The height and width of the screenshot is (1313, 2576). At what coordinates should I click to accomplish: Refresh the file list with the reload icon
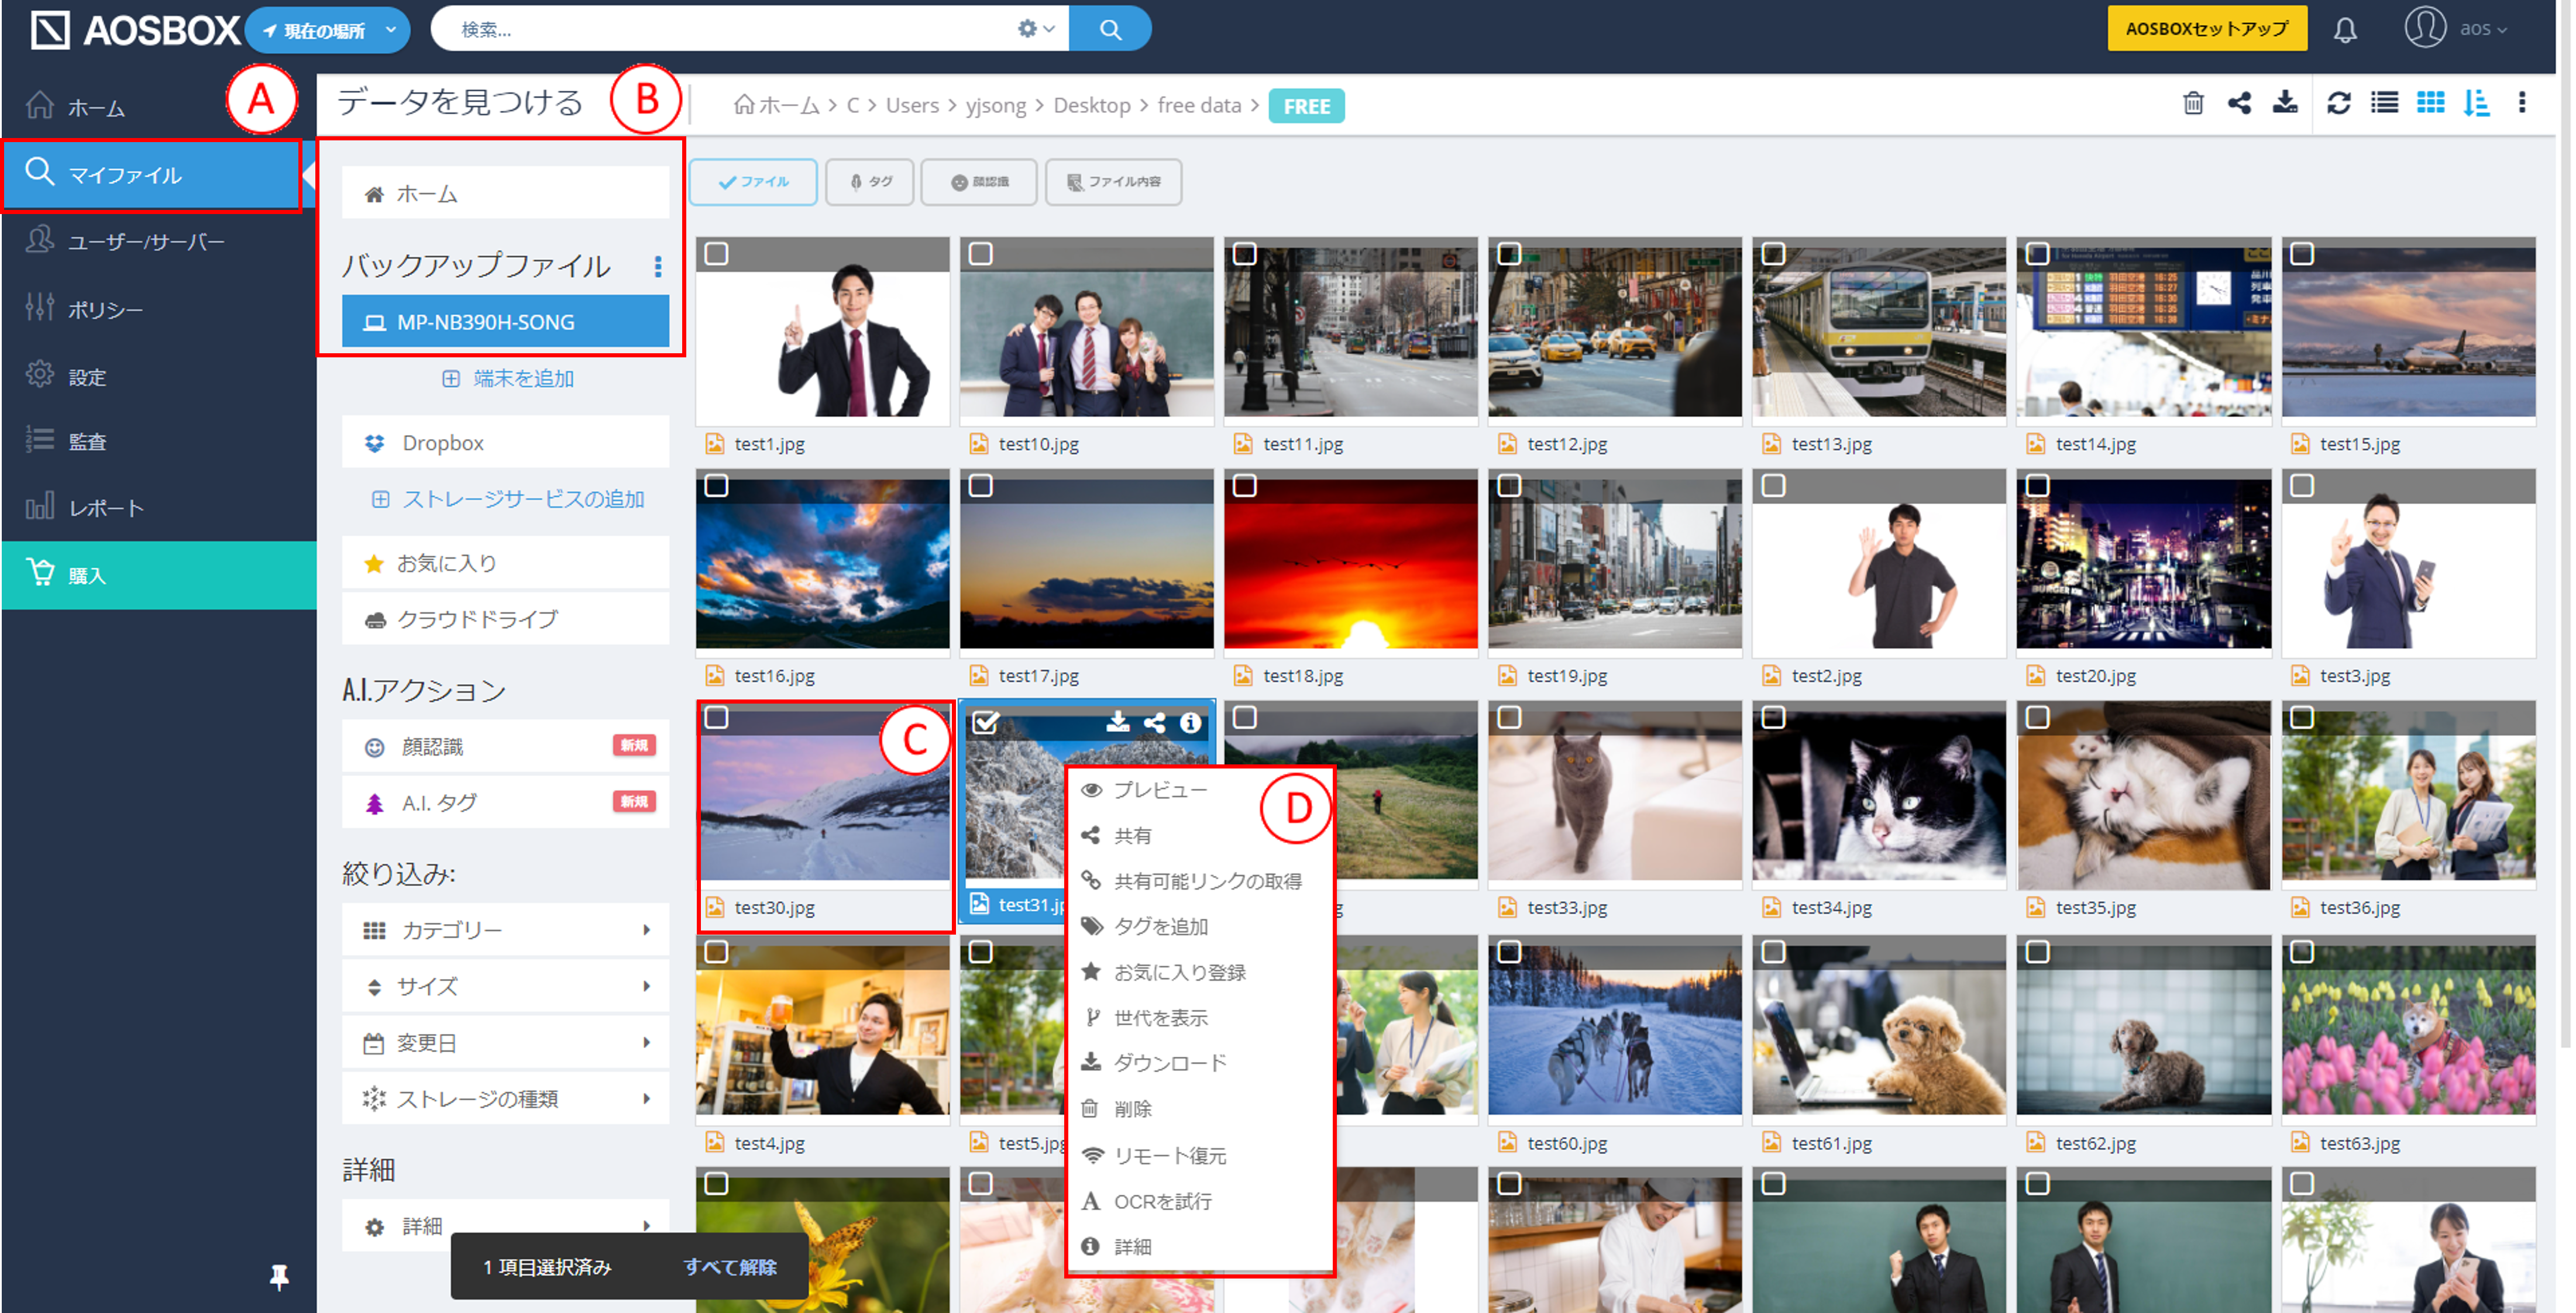(x=2338, y=103)
